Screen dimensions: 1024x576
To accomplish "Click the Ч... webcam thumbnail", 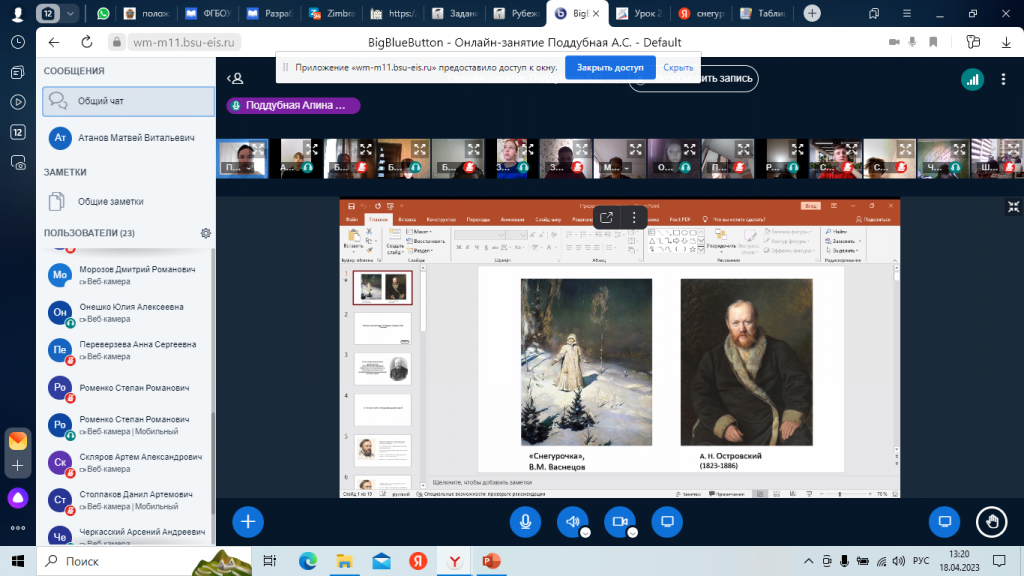I will 943,159.
